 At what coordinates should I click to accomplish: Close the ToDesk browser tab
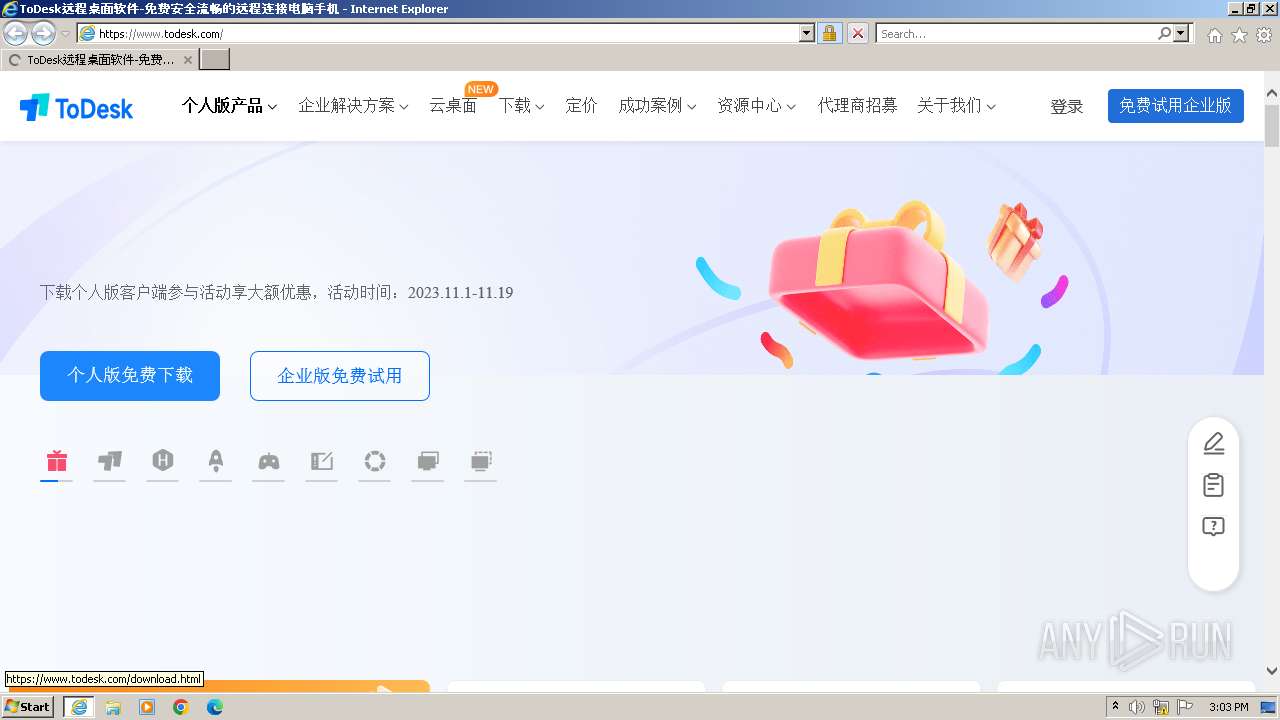[187, 60]
